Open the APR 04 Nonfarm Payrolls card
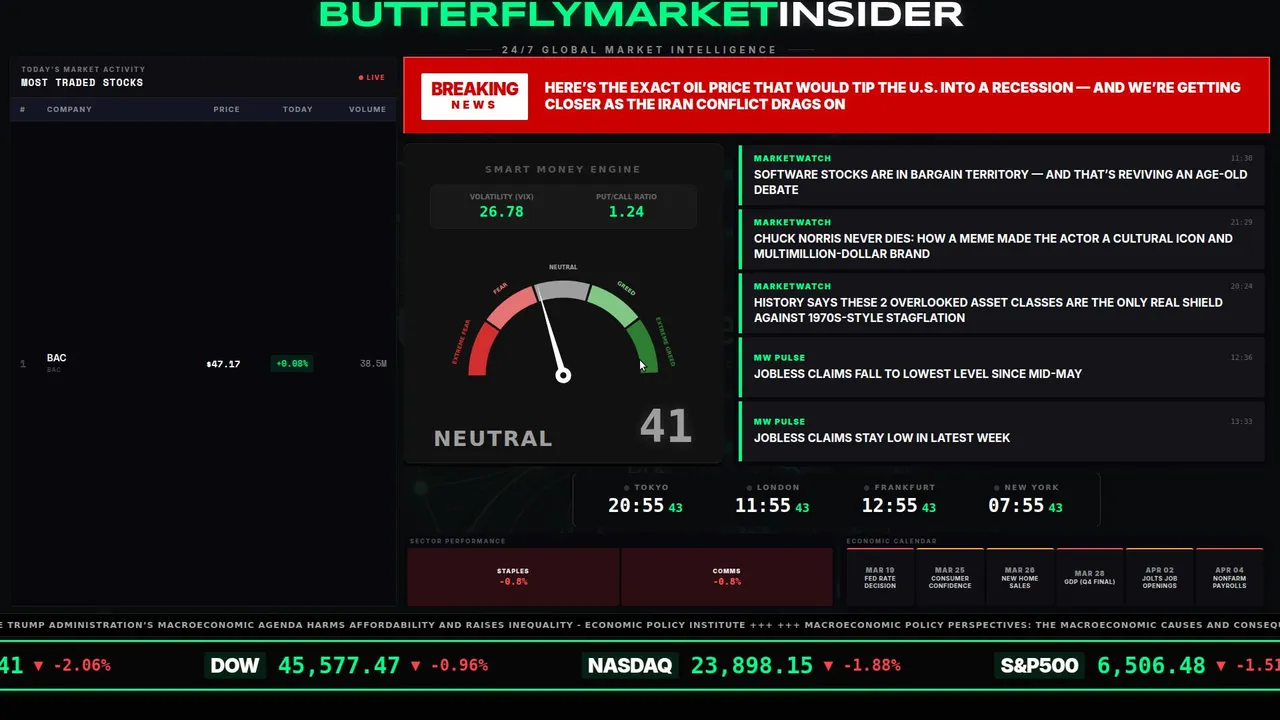Image resolution: width=1280 pixels, height=720 pixels. (x=1230, y=577)
